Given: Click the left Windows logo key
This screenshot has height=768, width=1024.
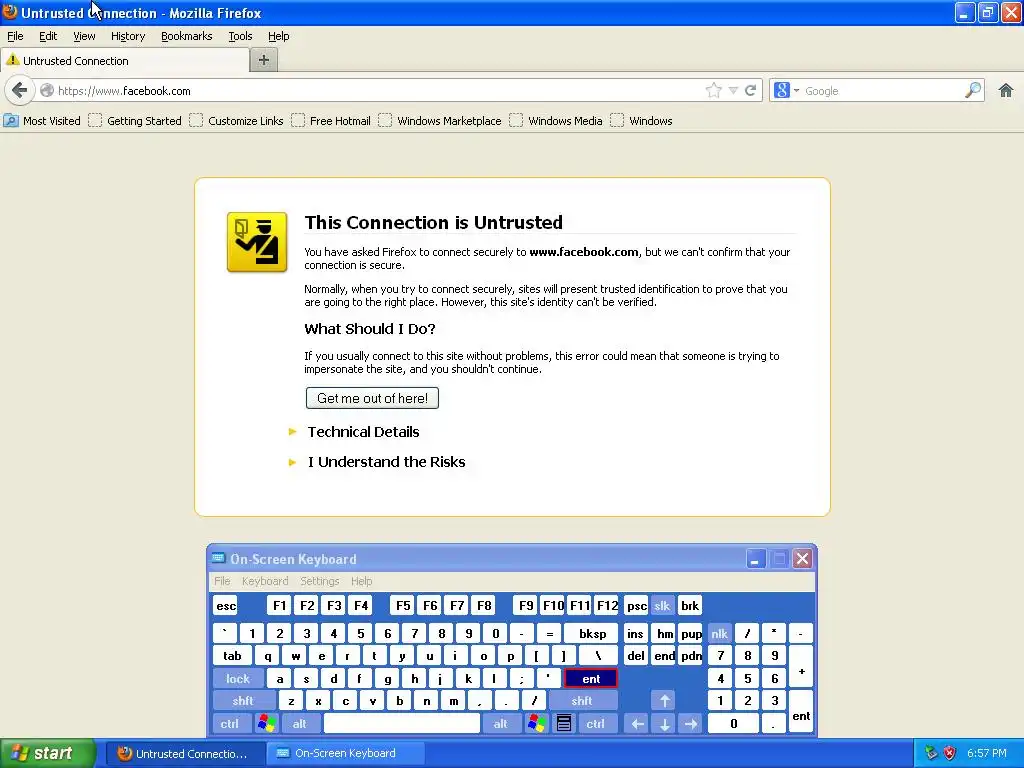Looking at the screenshot, I should (266, 724).
